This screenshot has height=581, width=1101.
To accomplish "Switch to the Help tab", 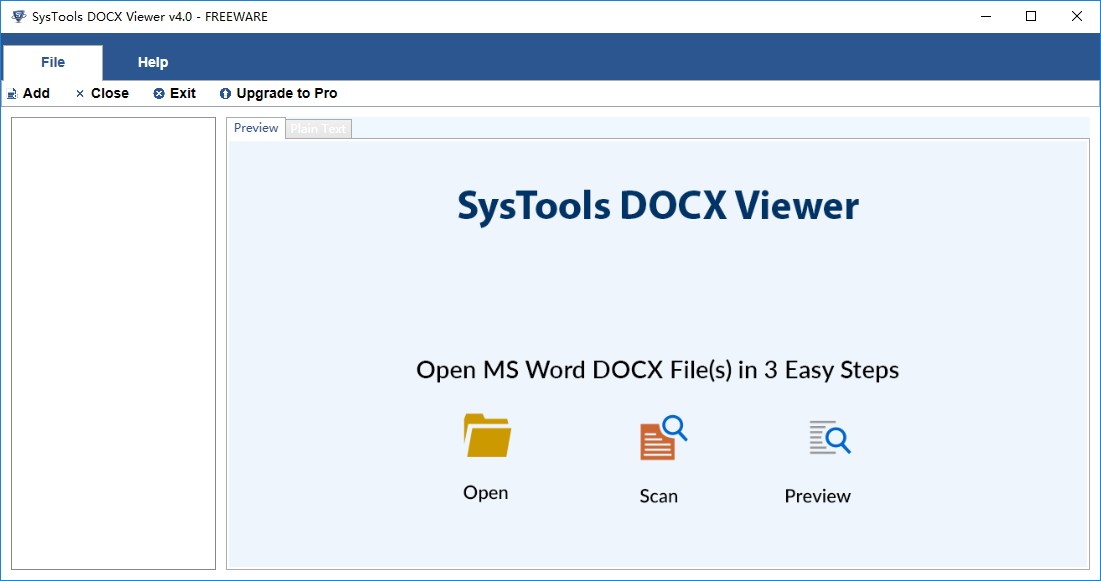I will tap(152, 63).
